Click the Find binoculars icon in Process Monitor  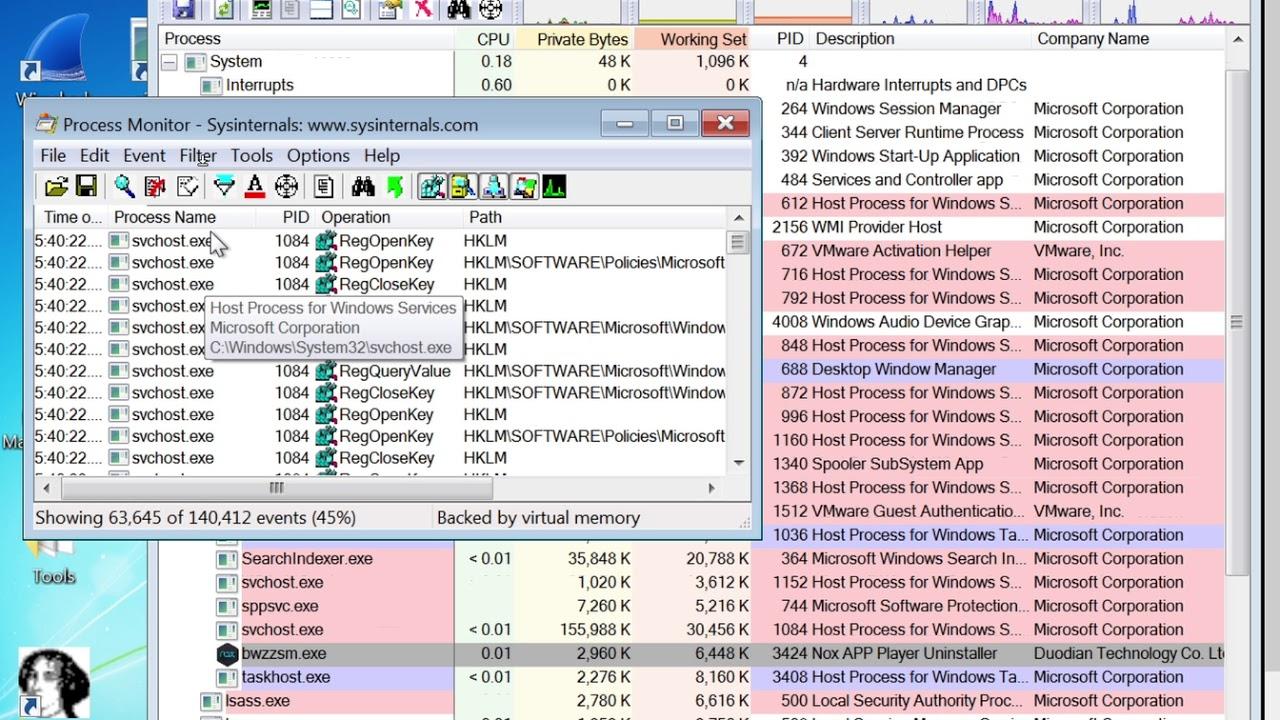[x=364, y=186]
